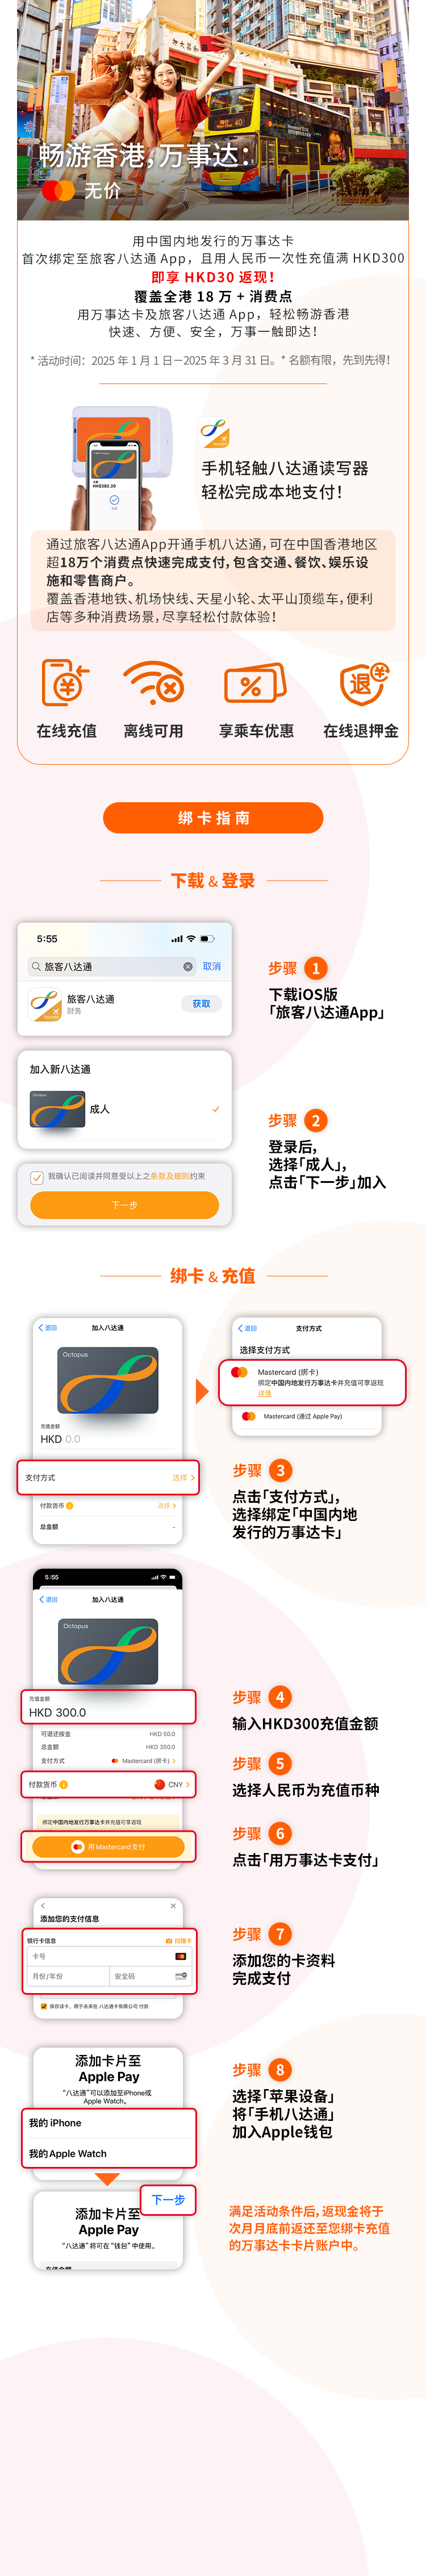Clear the search field with the X icon
The image size is (426, 2576).
tap(187, 966)
